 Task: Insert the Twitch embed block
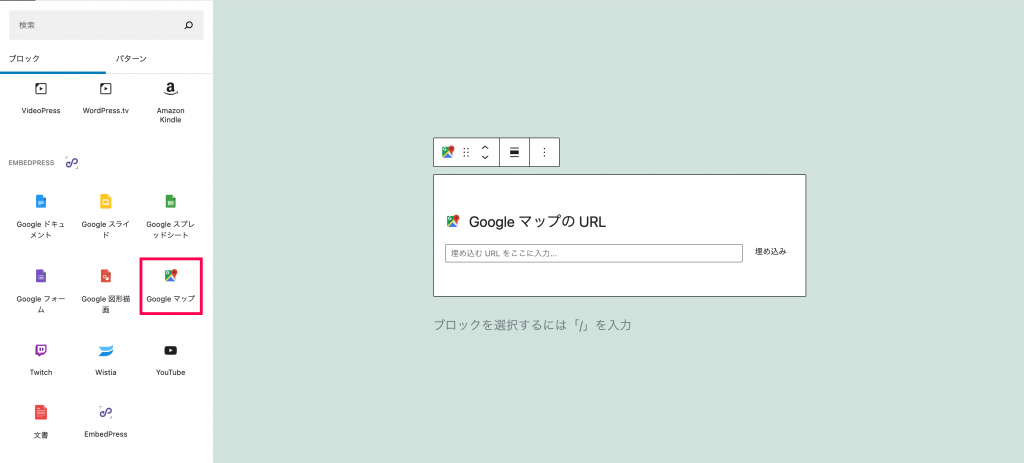click(x=40, y=359)
